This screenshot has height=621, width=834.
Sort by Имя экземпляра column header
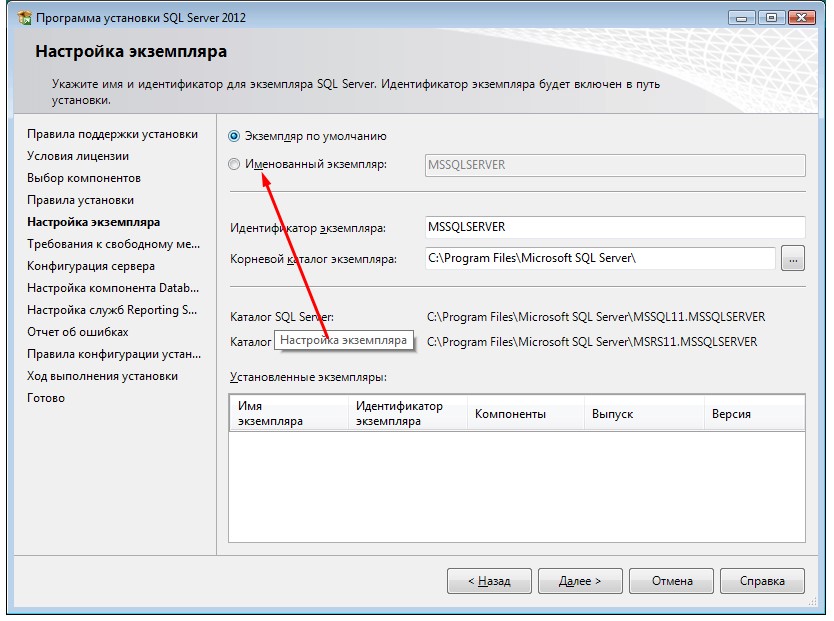click(289, 413)
